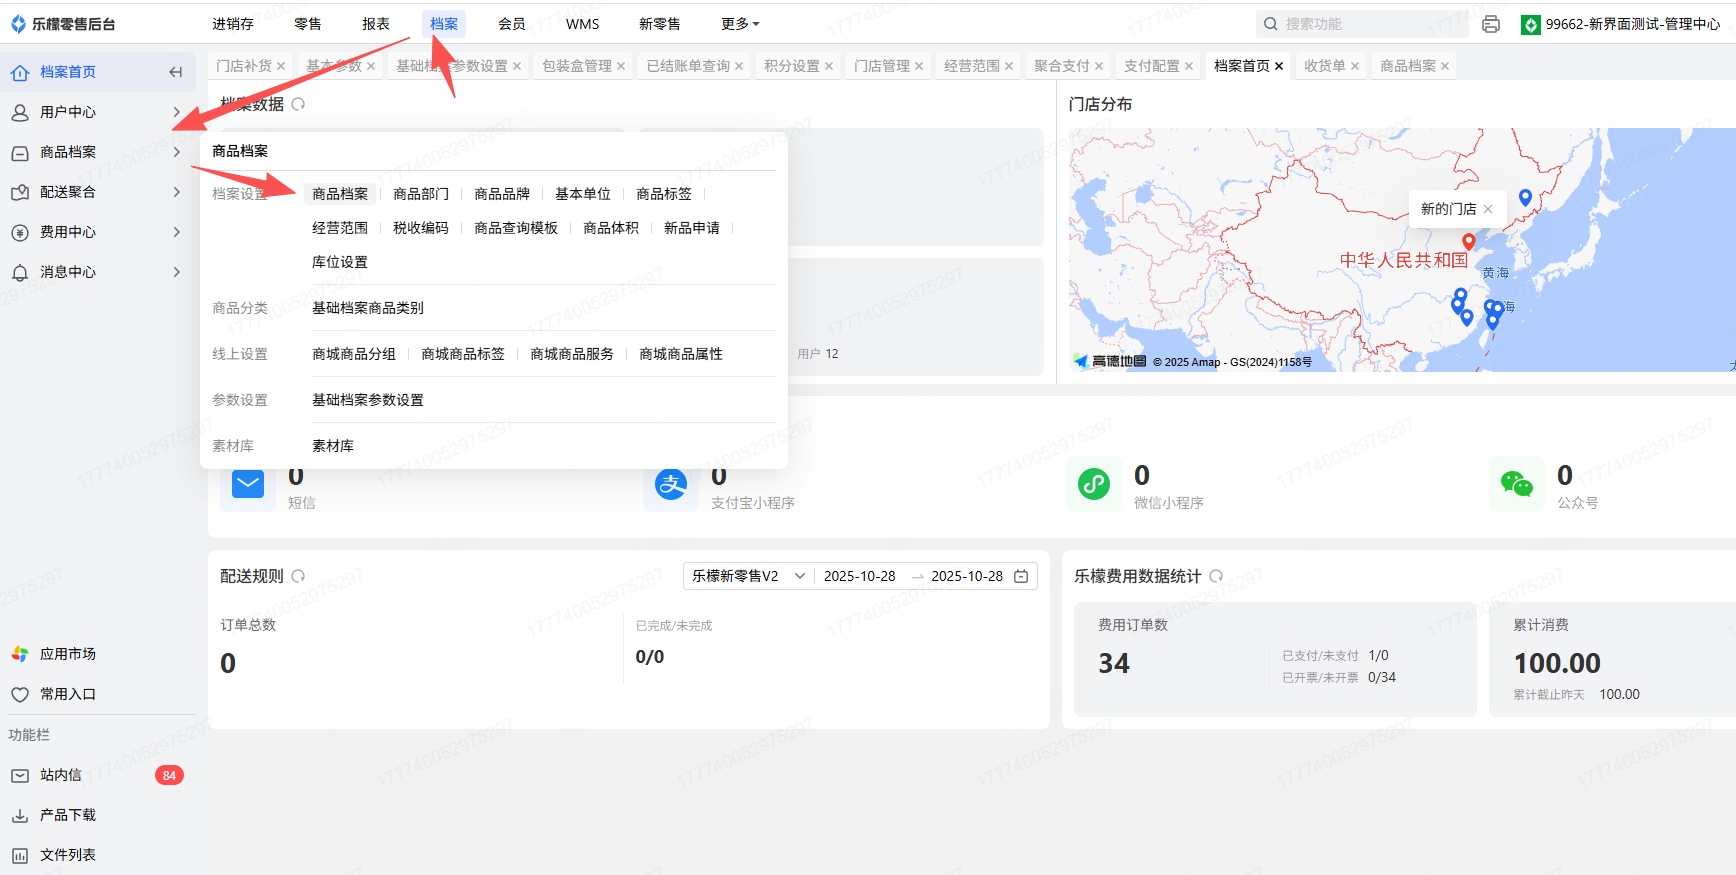The height and width of the screenshot is (875, 1736).
Task: Select 新品申请 menu entry
Action: (x=692, y=228)
